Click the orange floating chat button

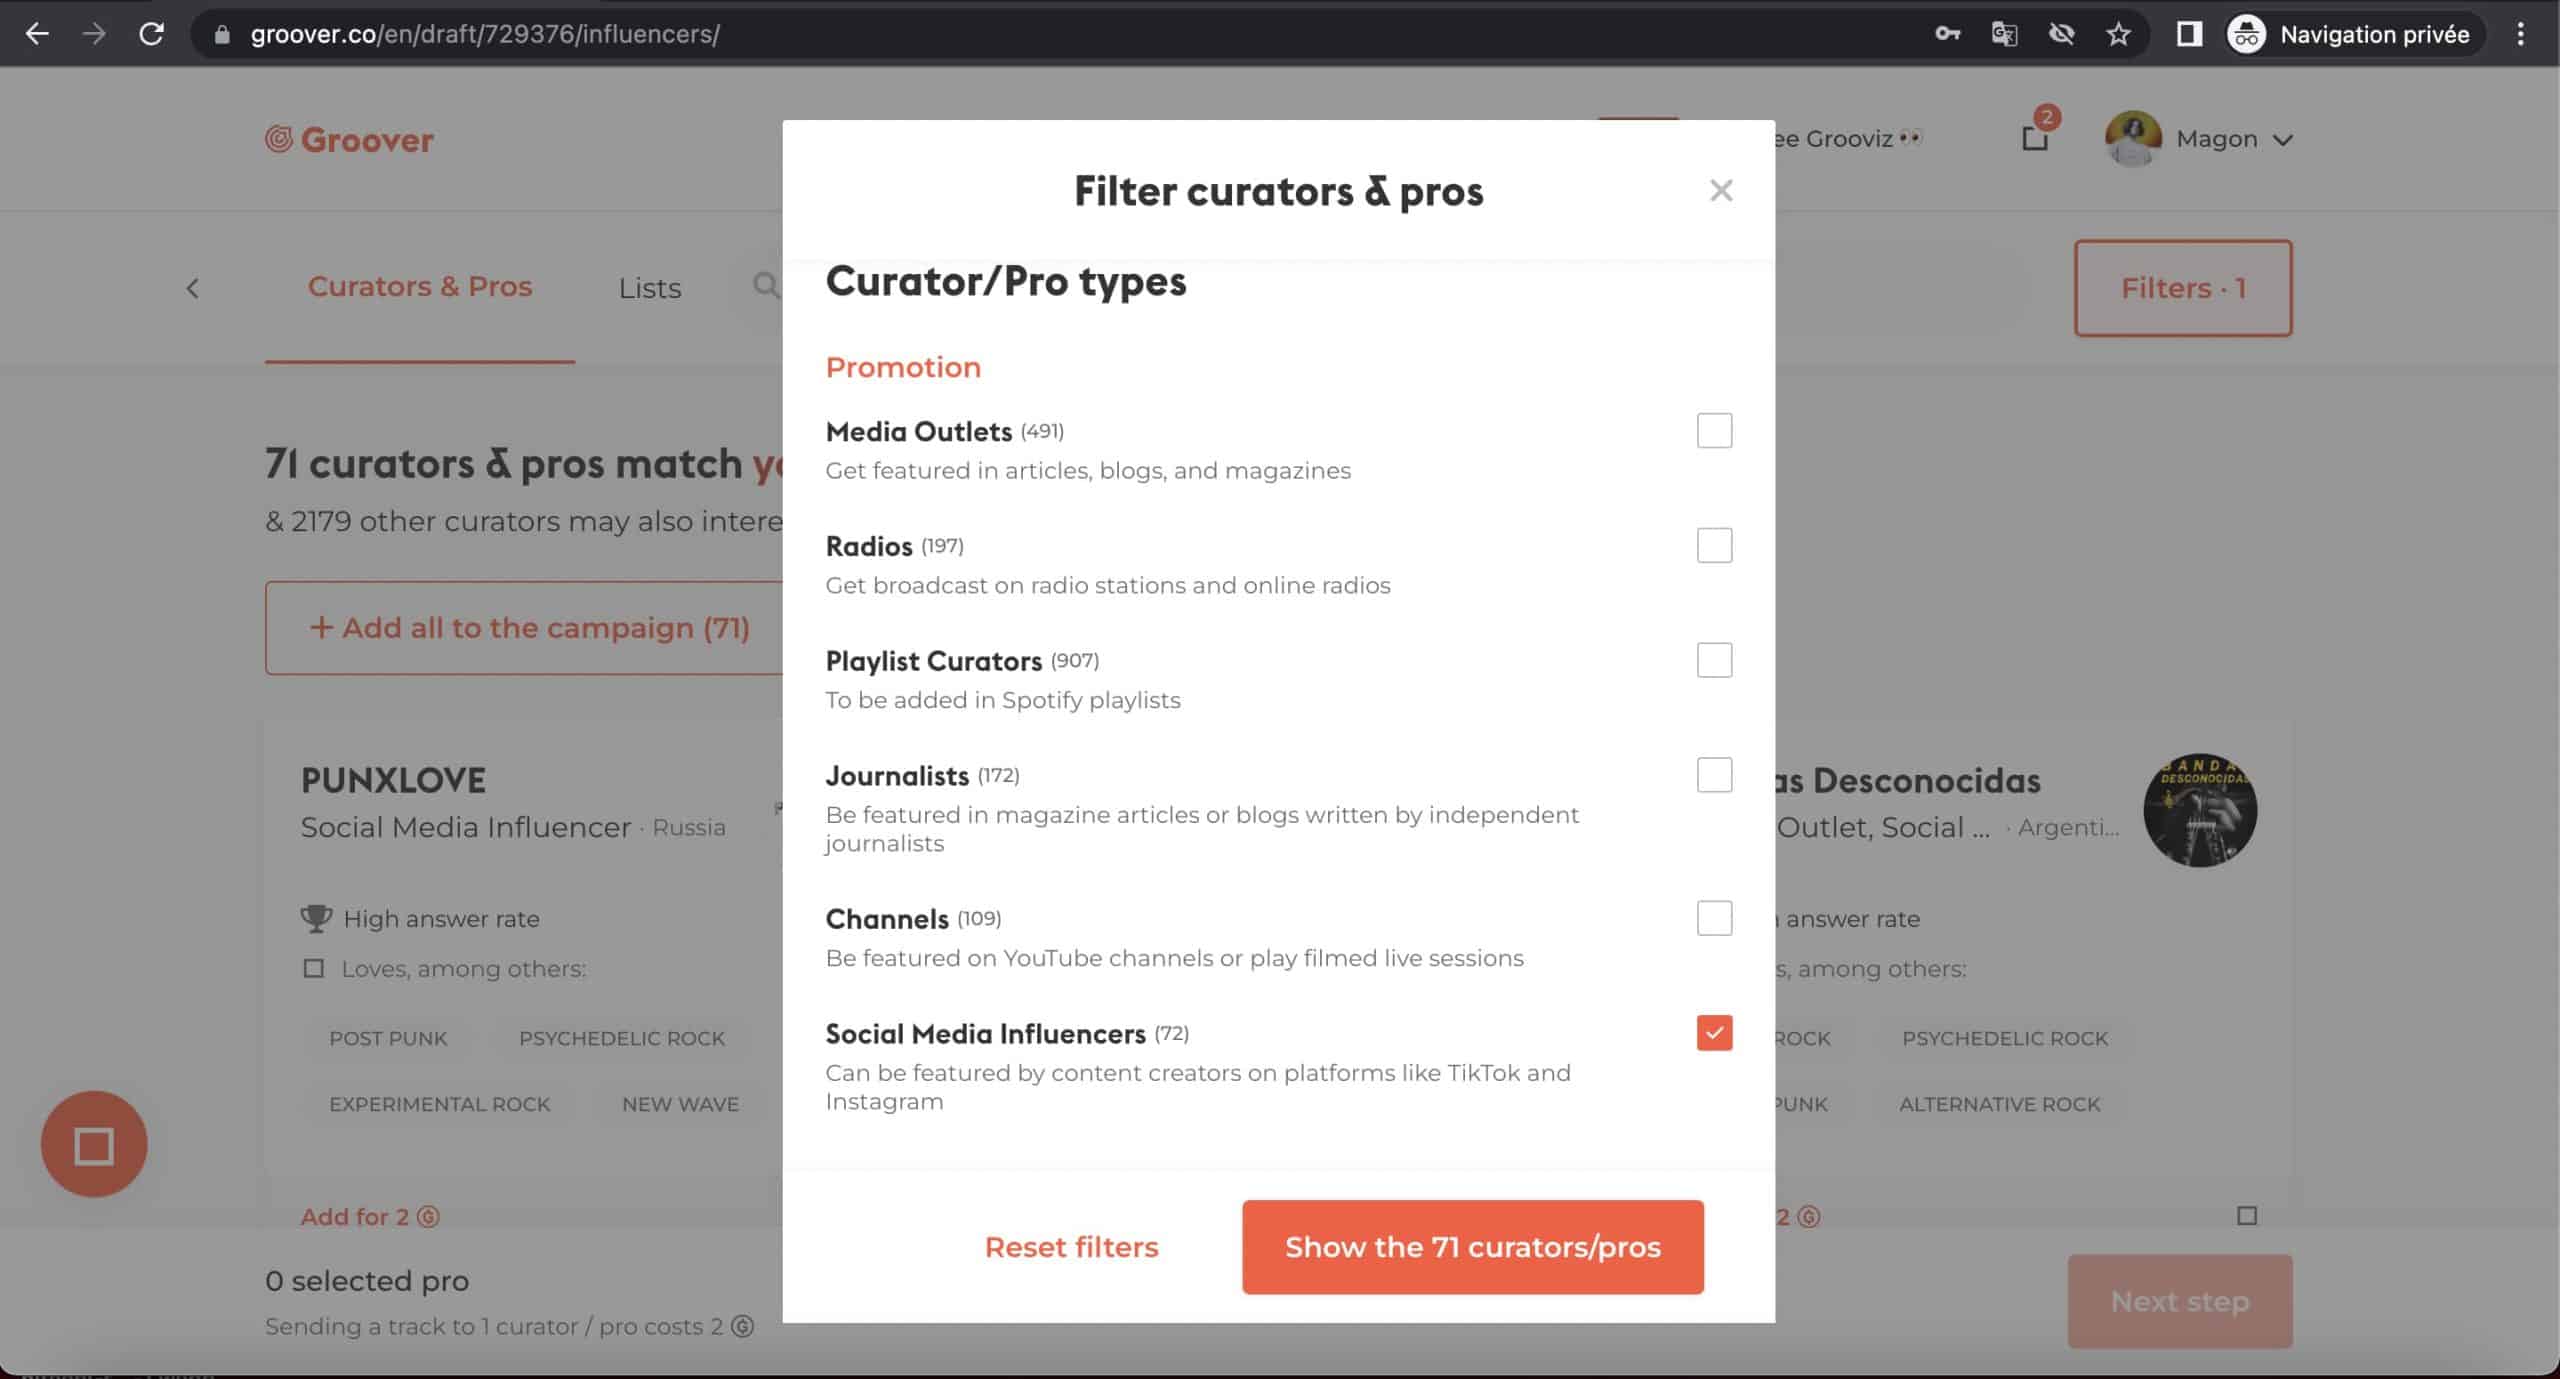pos(94,1144)
